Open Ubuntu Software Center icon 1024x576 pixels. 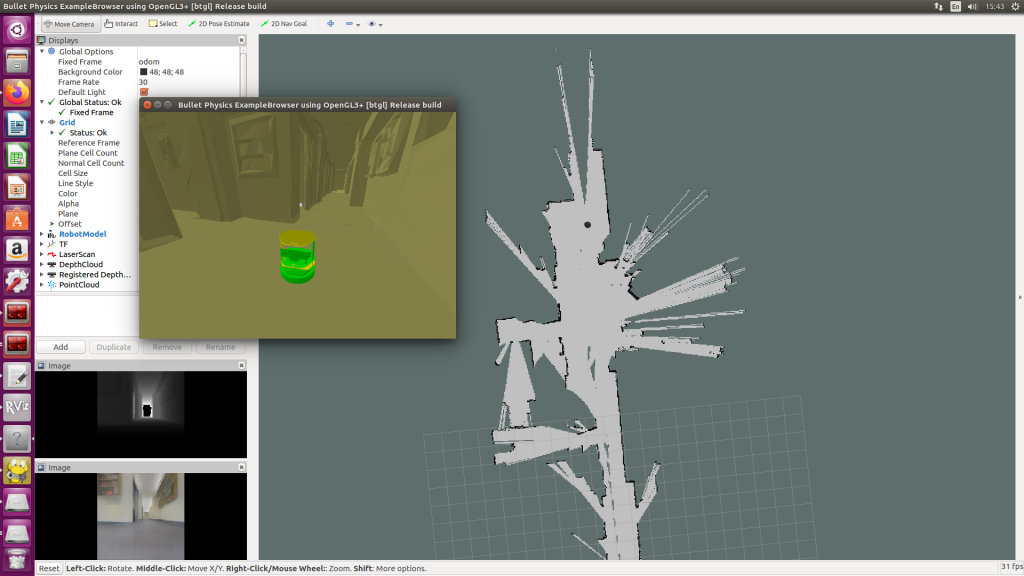click(17, 219)
